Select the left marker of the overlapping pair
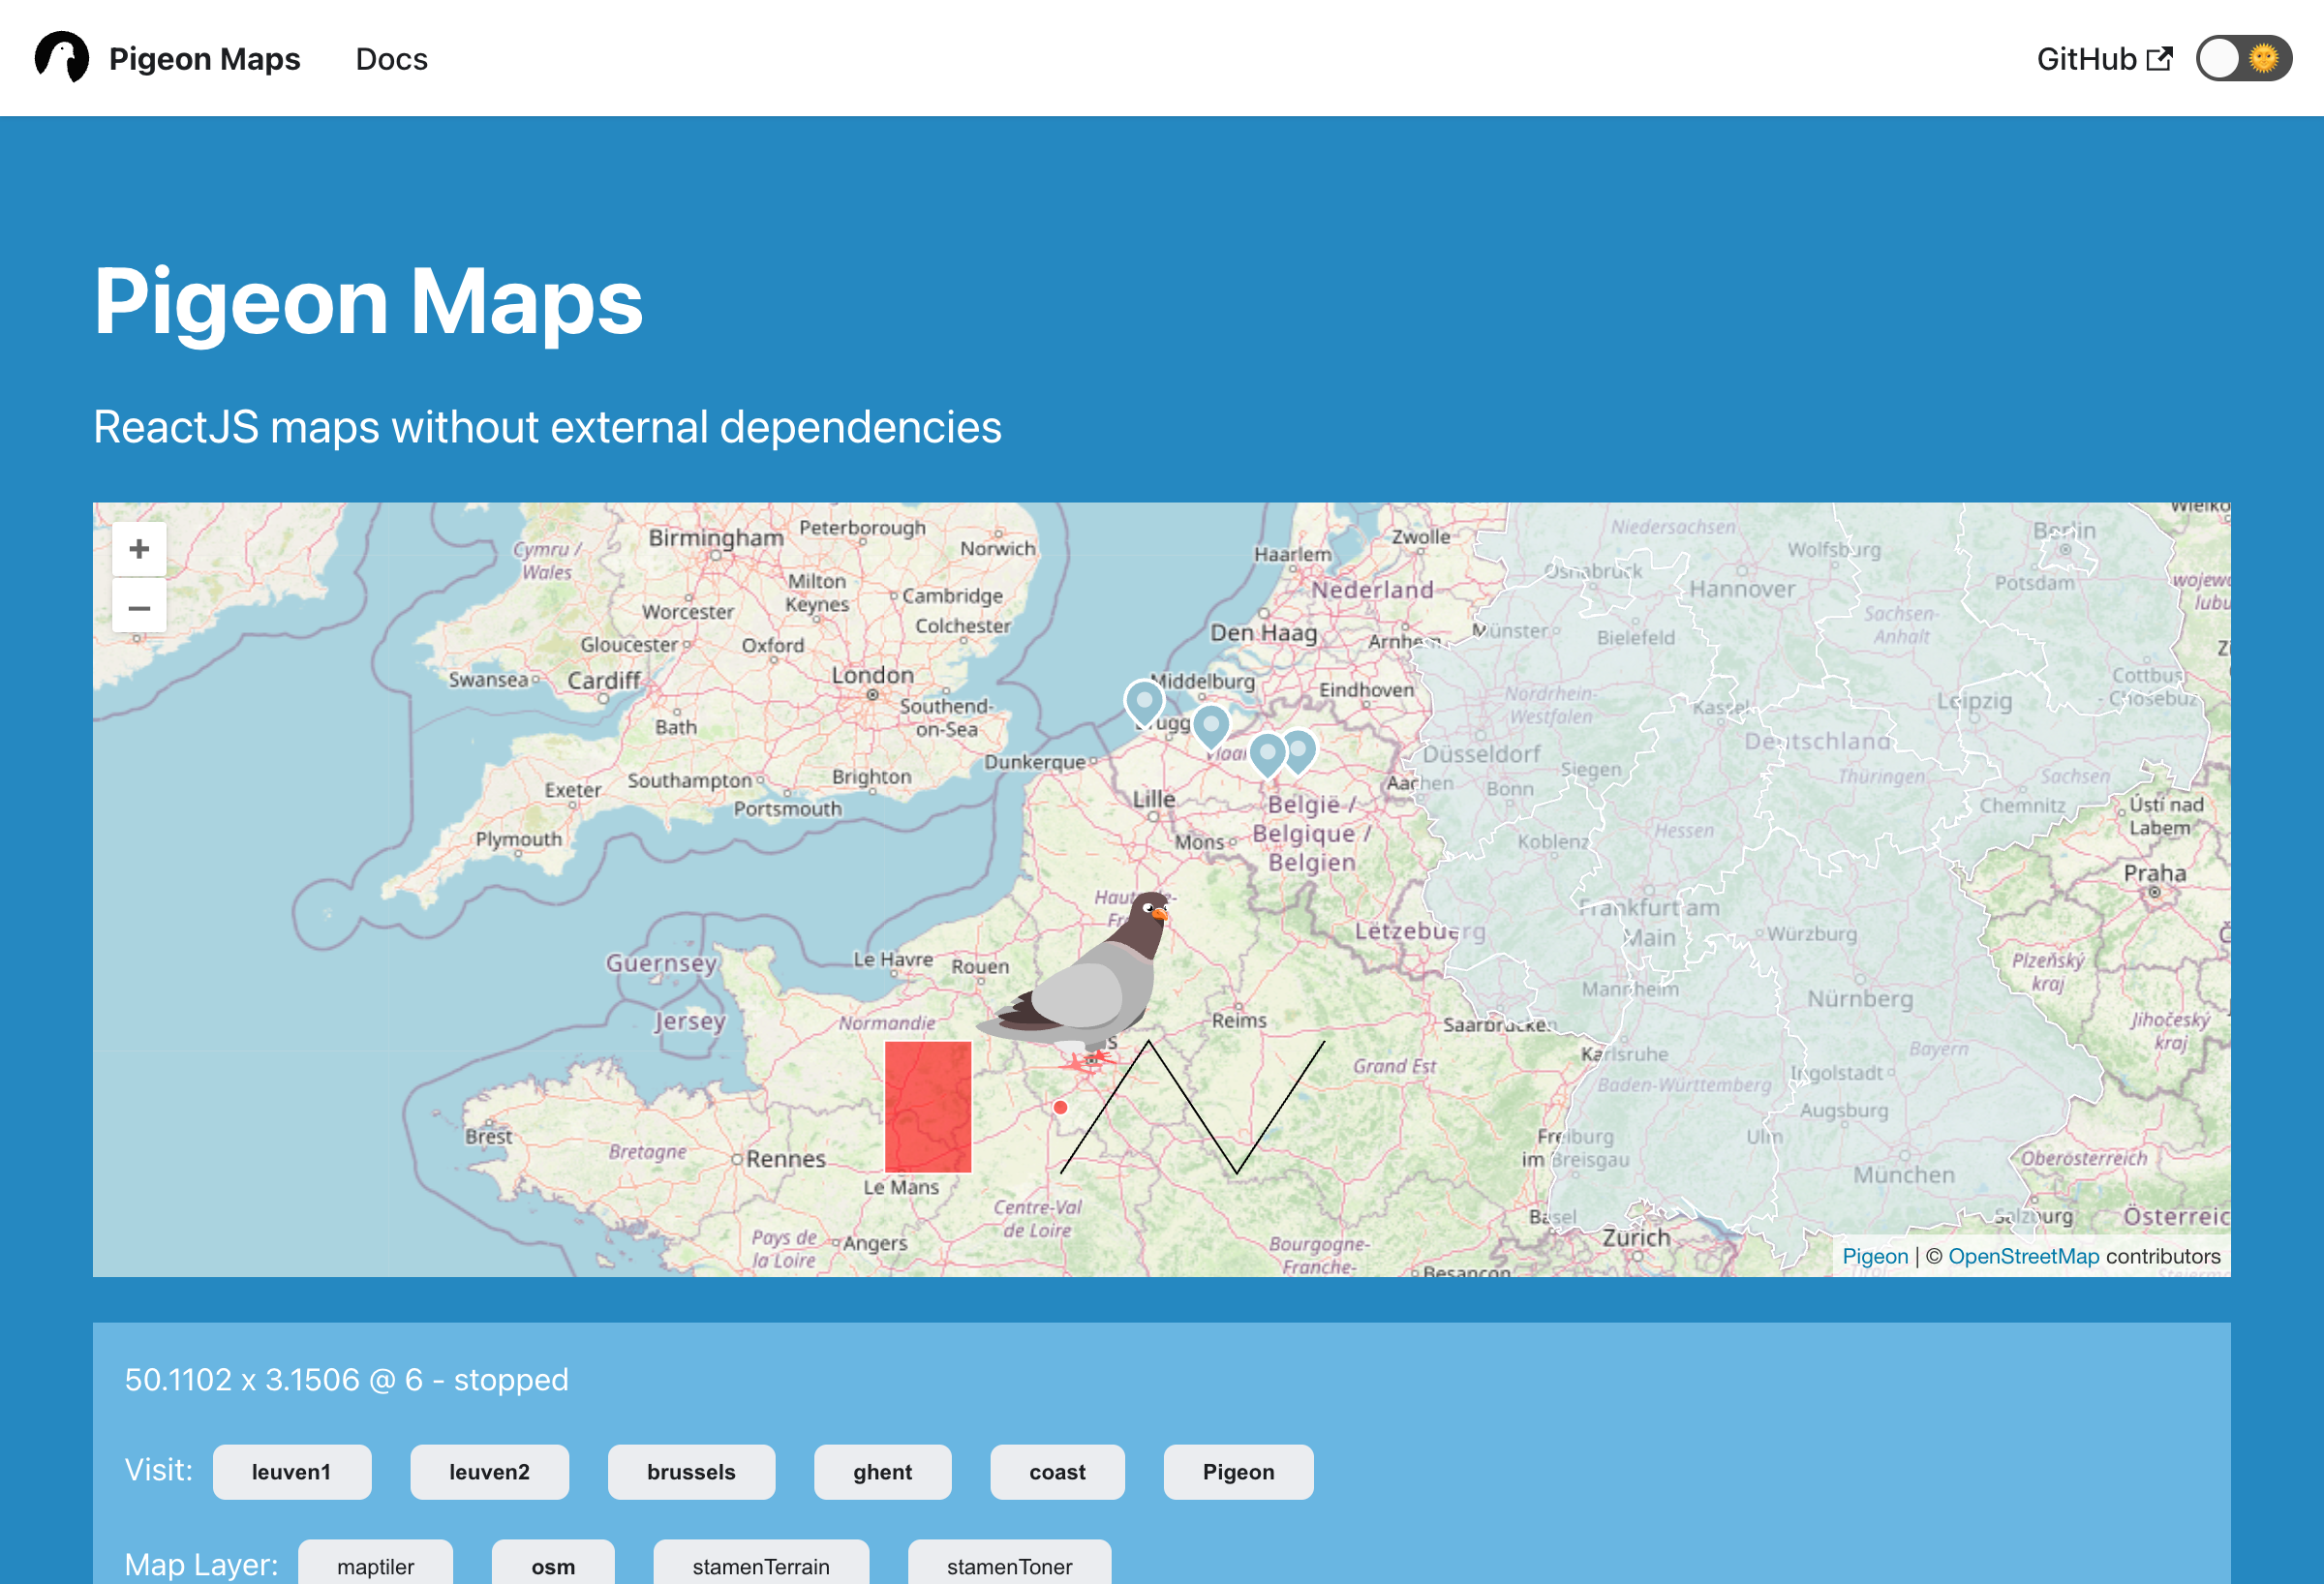The image size is (2324, 1584). [1267, 755]
